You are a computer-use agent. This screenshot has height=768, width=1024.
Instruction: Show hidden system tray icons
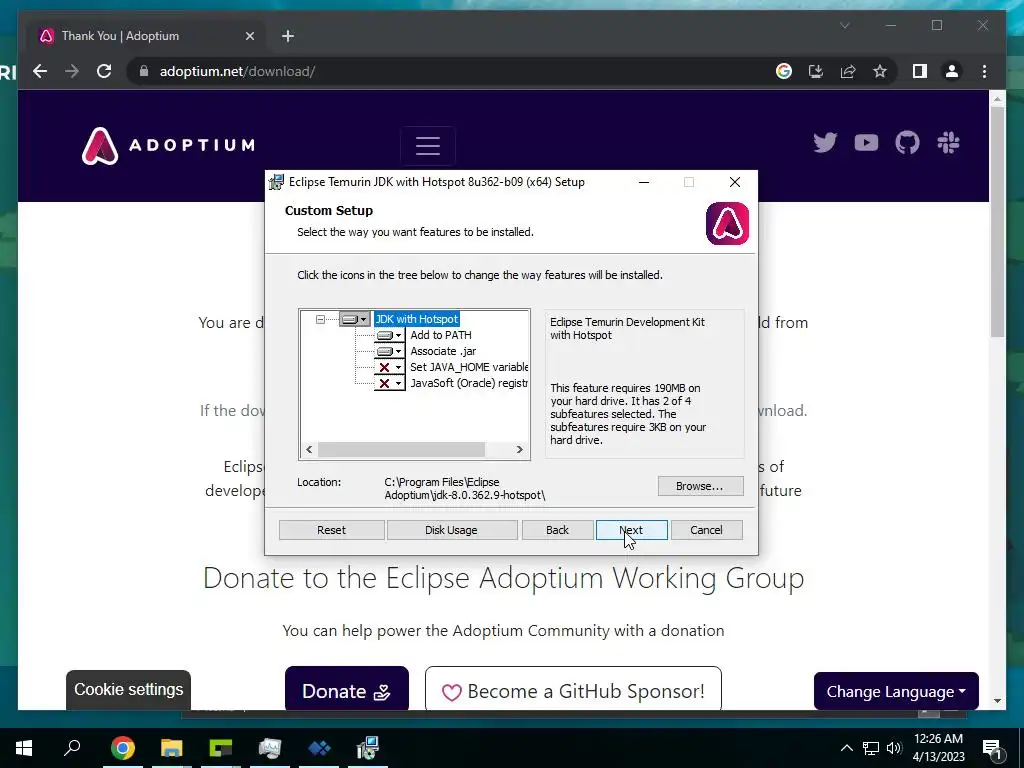846,748
